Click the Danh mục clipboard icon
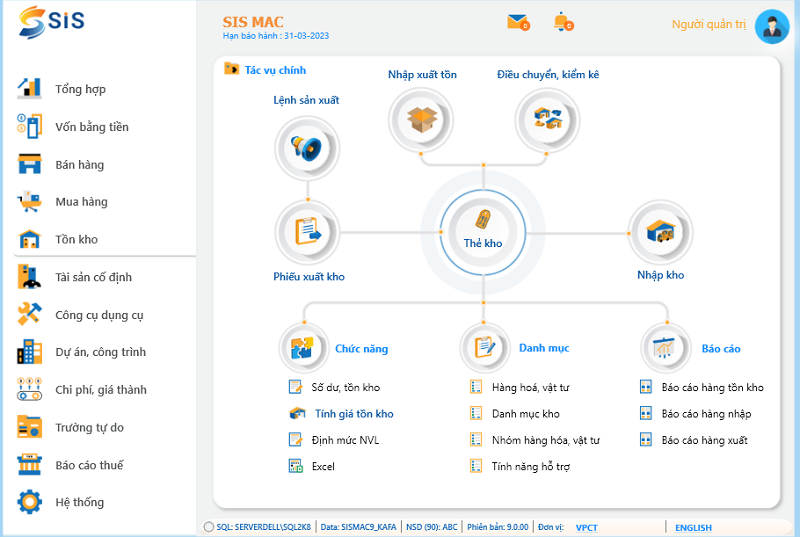 pos(484,348)
